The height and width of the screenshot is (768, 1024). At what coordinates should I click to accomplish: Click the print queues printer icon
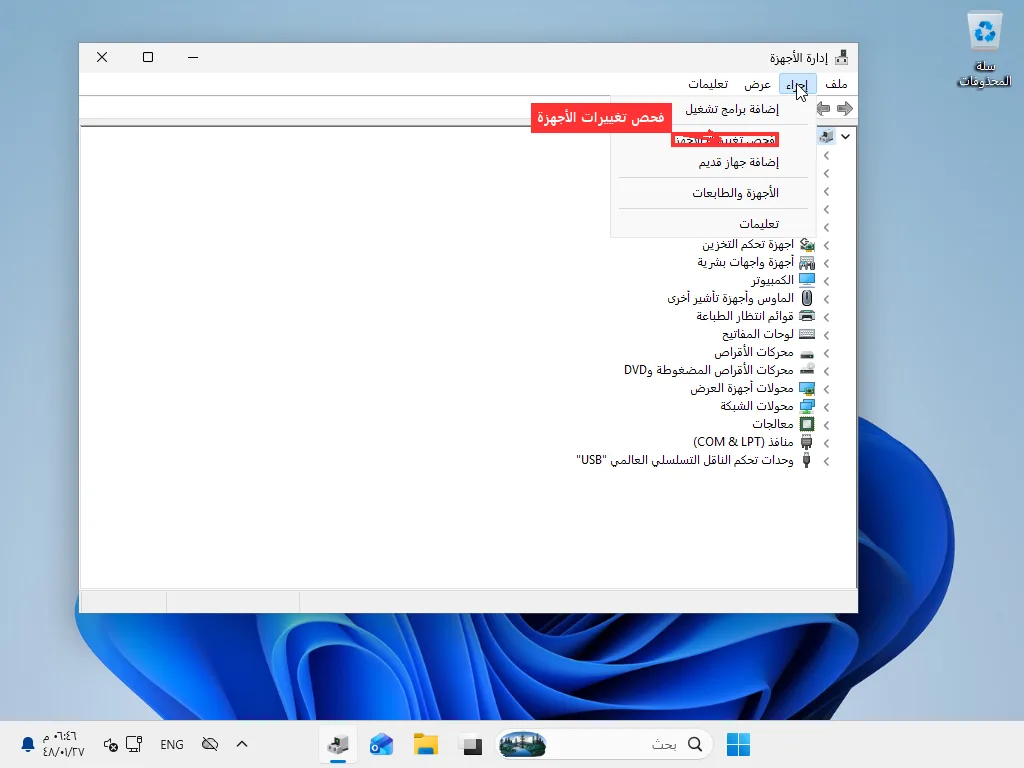[807, 316]
